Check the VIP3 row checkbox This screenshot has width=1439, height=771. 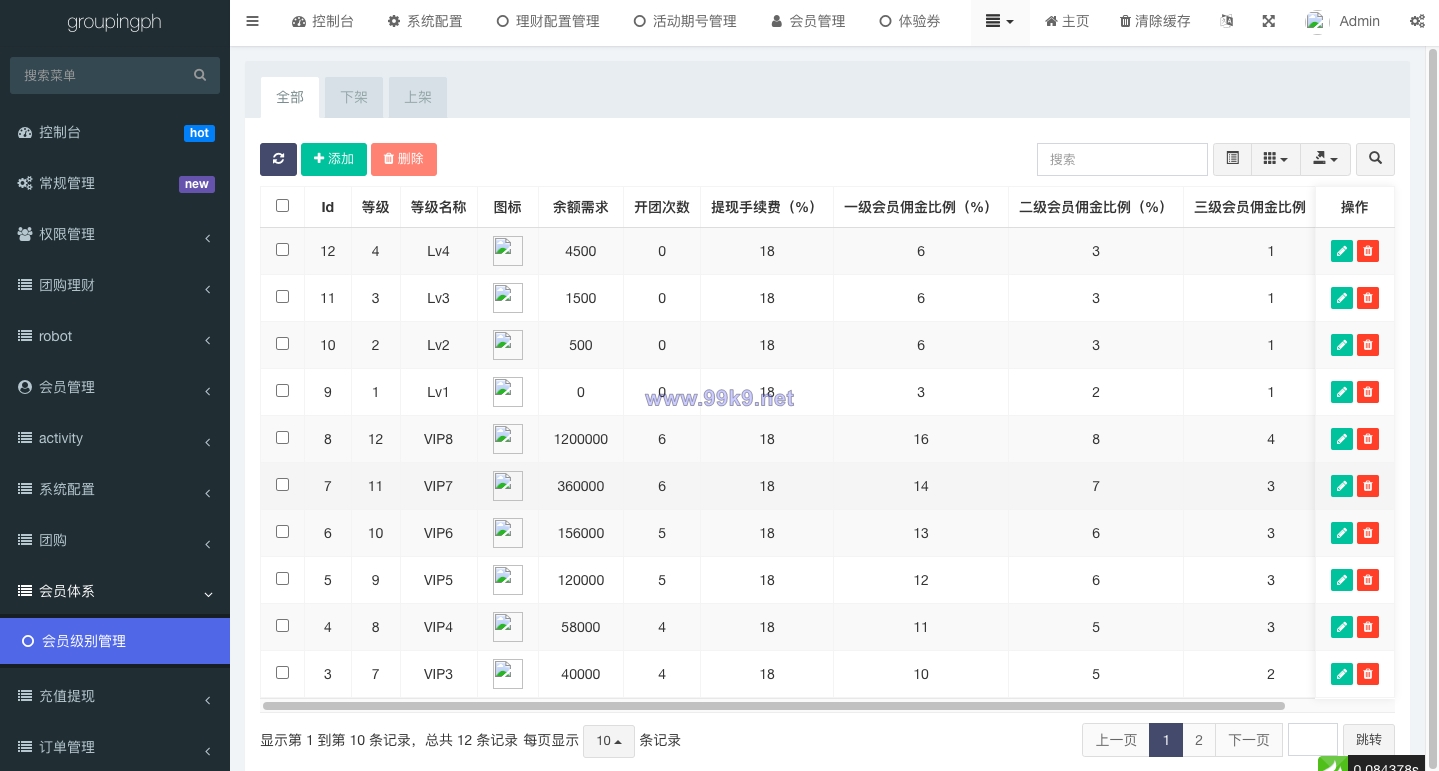pyautogui.click(x=282, y=672)
